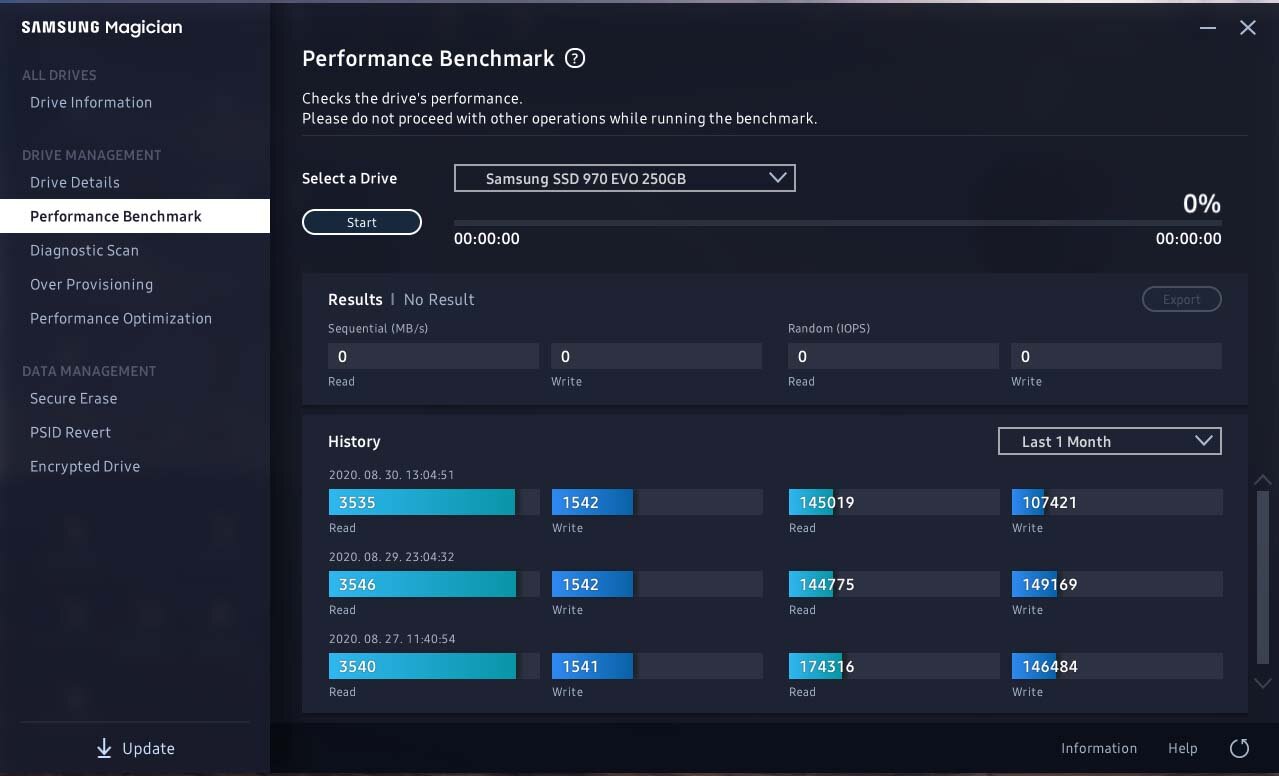The width and height of the screenshot is (1279, 776).
Task: Click the 149169 random write history value
Action: (x=1049, y=584)
